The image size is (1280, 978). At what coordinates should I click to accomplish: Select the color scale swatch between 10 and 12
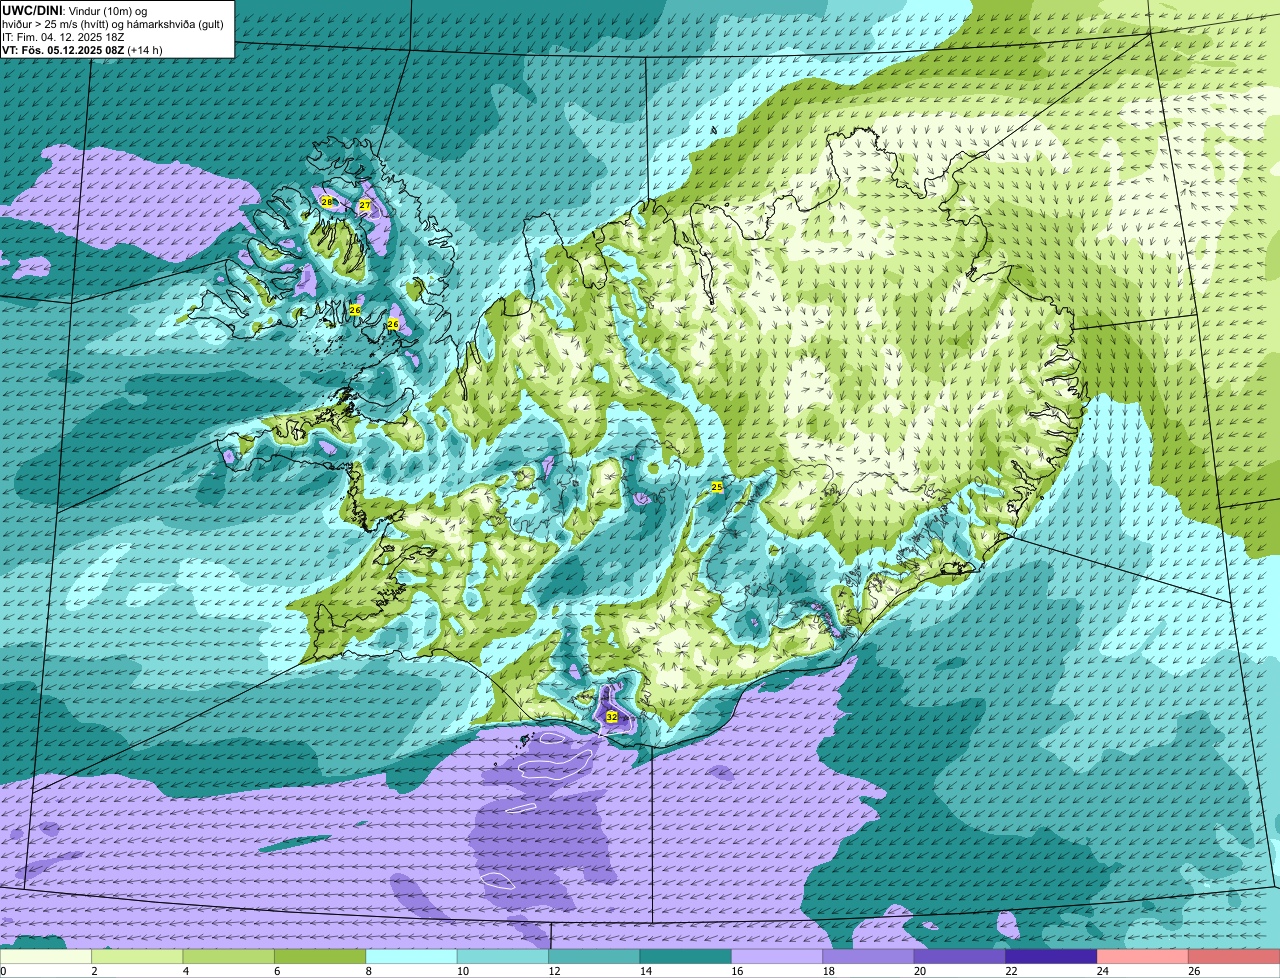503,956
